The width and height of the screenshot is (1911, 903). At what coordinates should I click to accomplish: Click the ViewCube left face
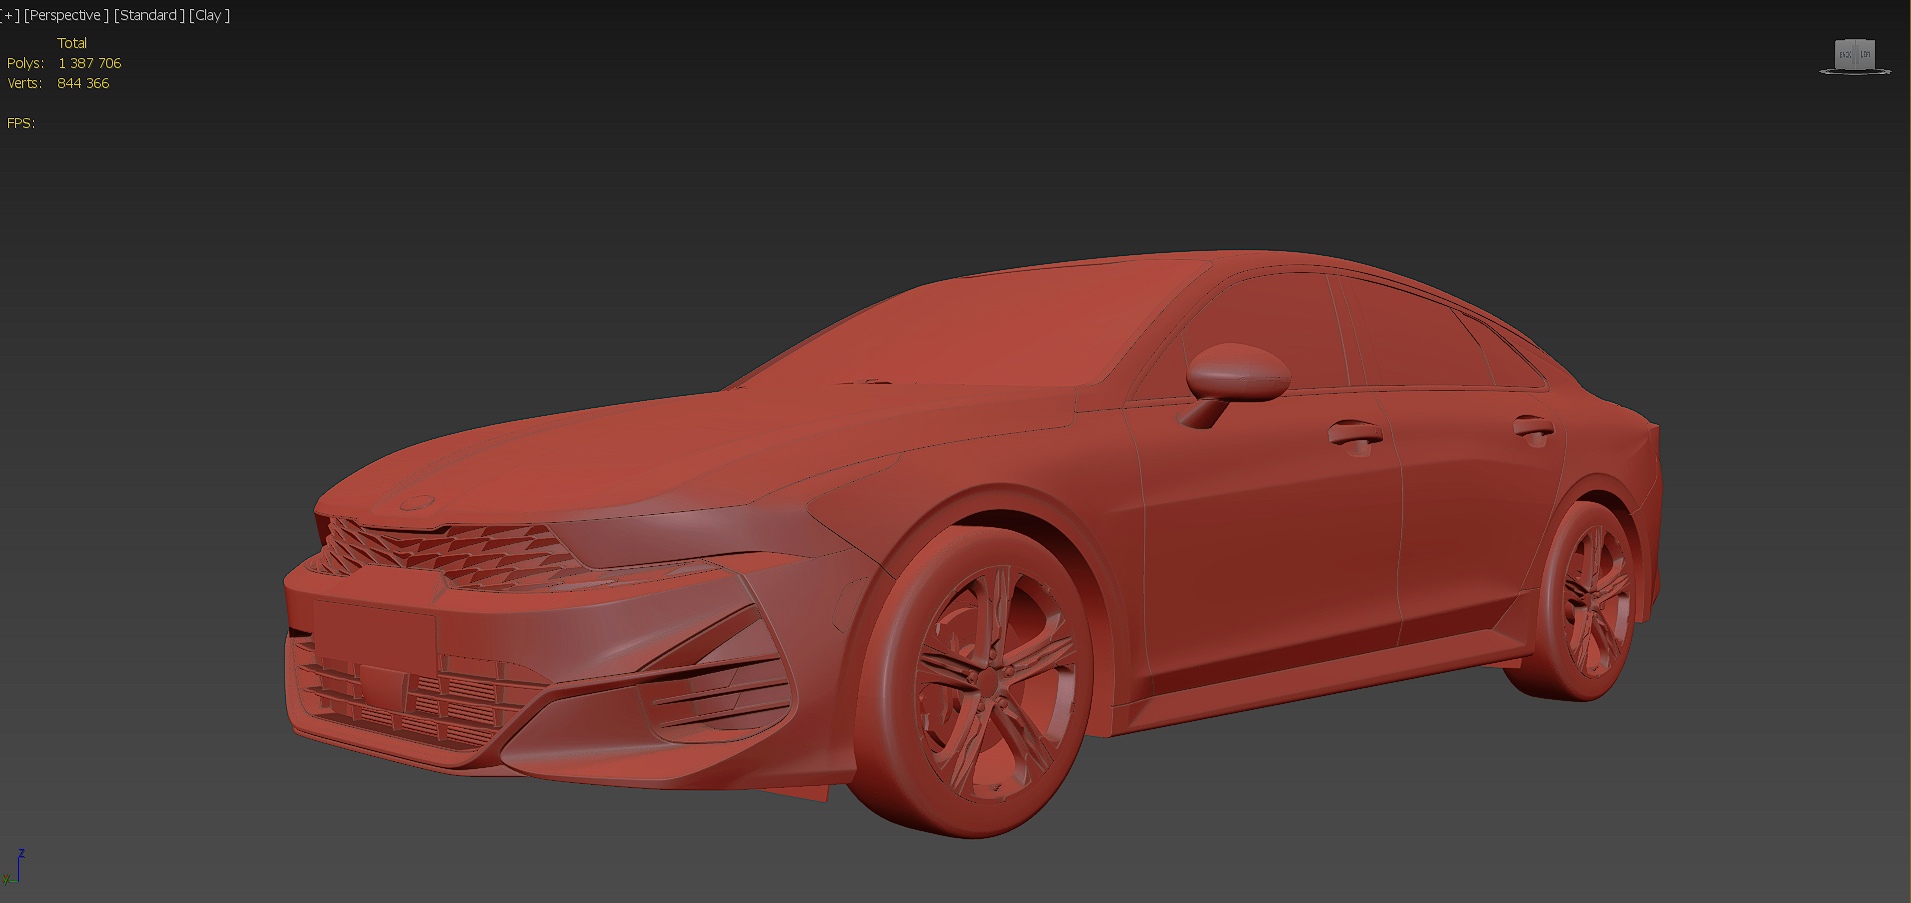click(1846, 55)
